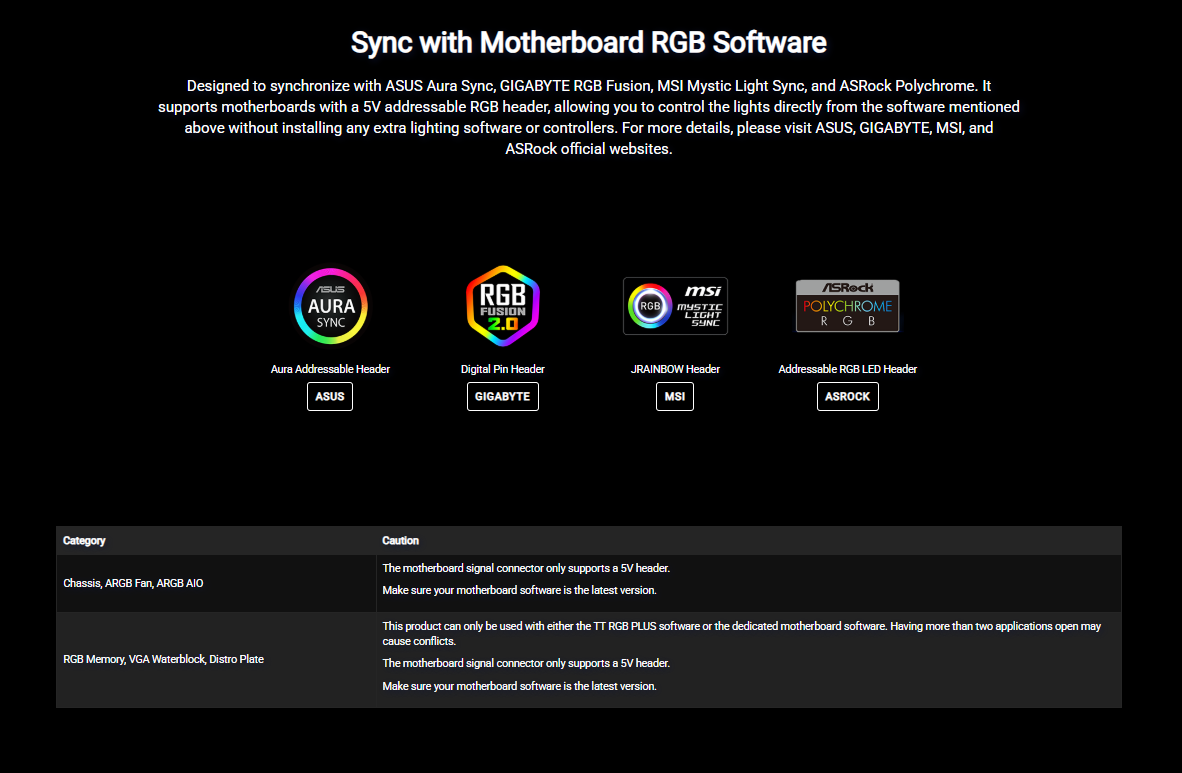
Task: Click the Digital Pin Header label
Action: click(x=502, y=369)
